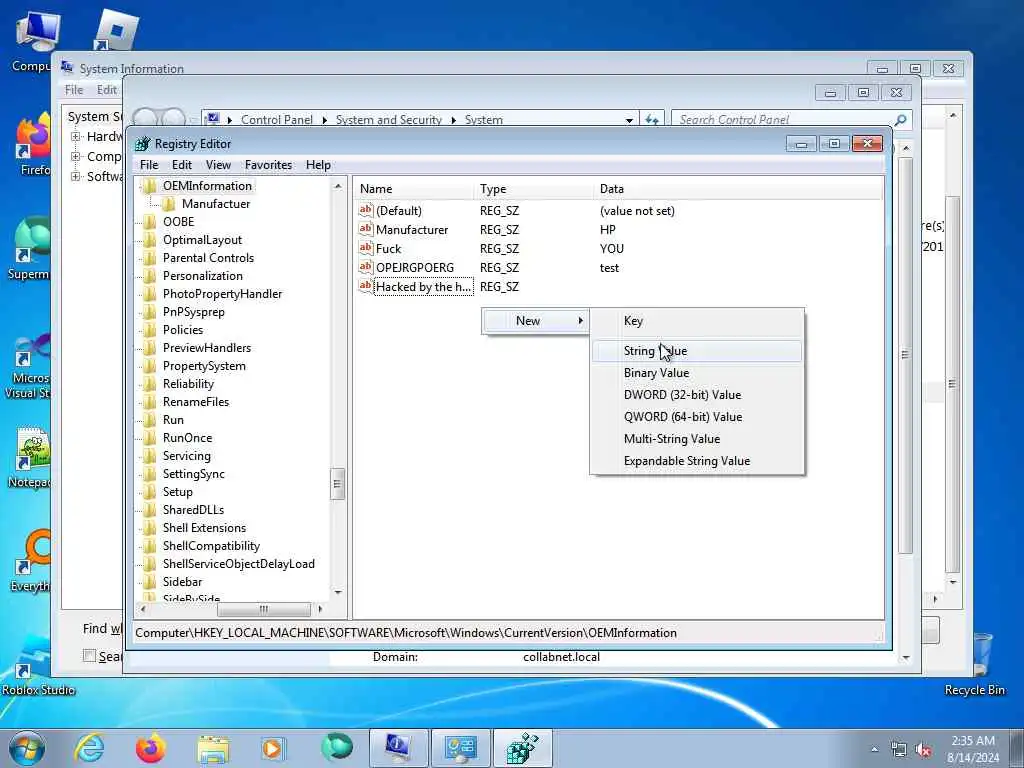Switch to Registry Editor taskbar button
The image size is (1024, 768).
pyautogui.click(x=522, y=748)
